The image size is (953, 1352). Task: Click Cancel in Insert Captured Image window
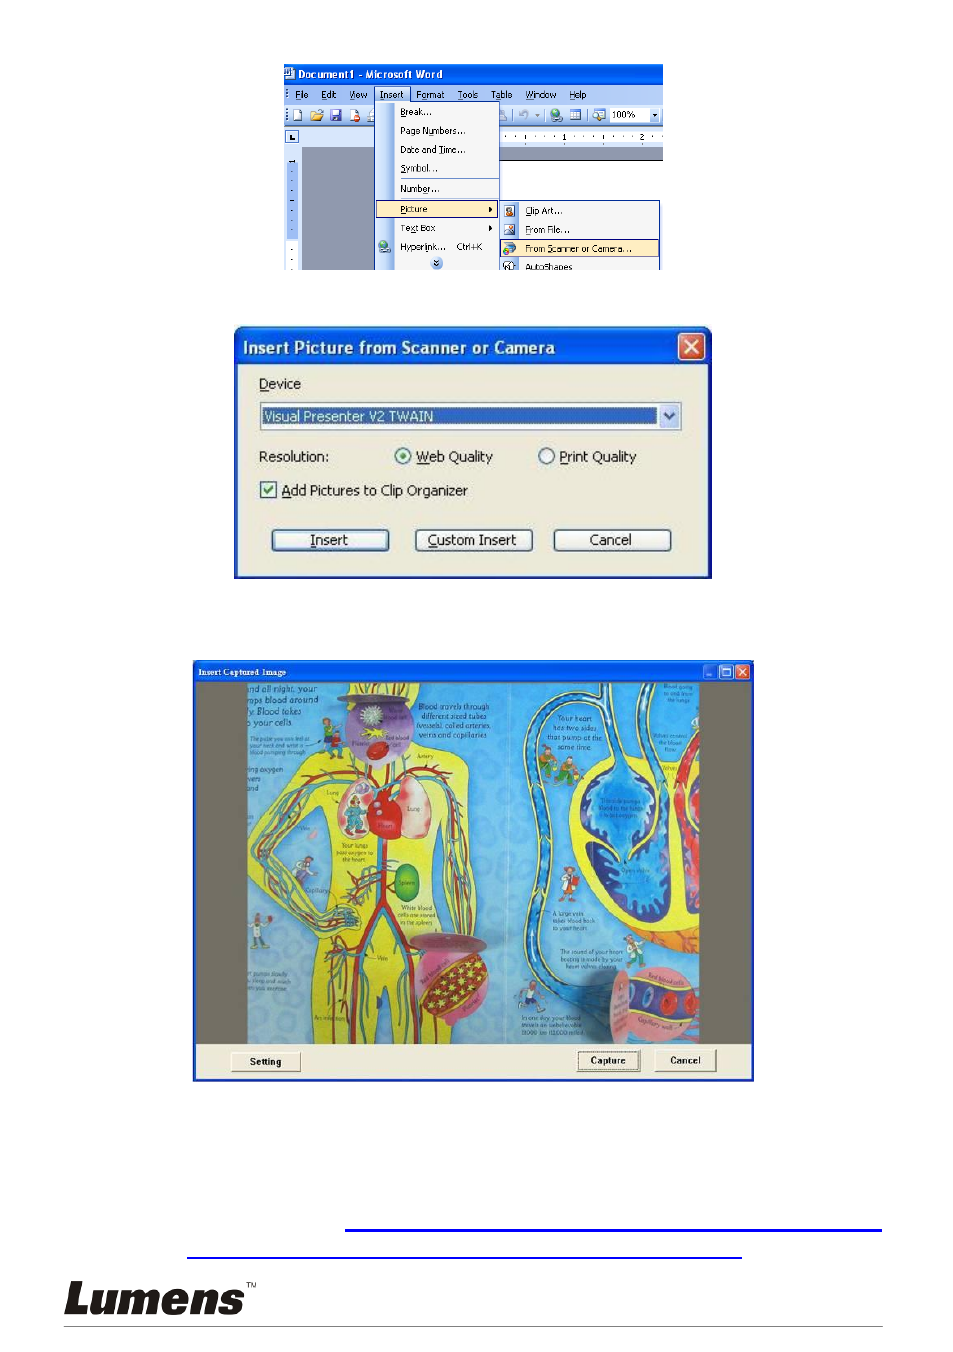click(686, 1061)
